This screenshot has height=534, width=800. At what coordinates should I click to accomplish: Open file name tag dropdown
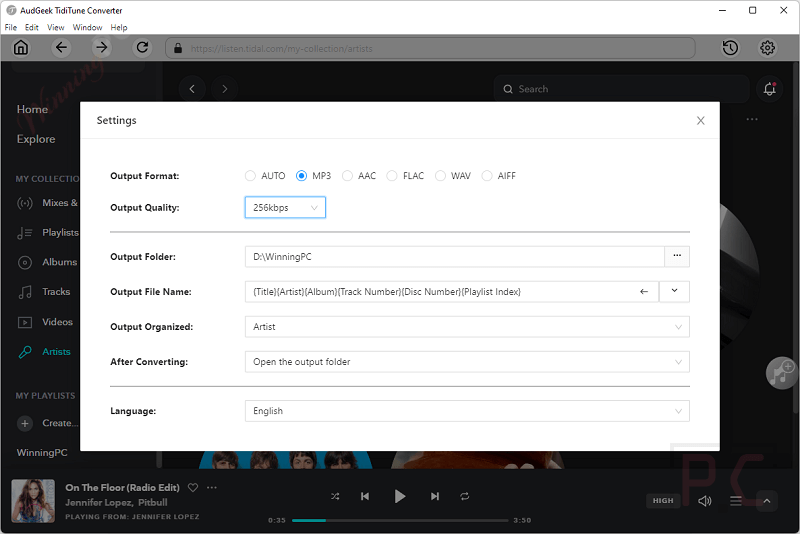pyautogui.click(x=674, y=291)
